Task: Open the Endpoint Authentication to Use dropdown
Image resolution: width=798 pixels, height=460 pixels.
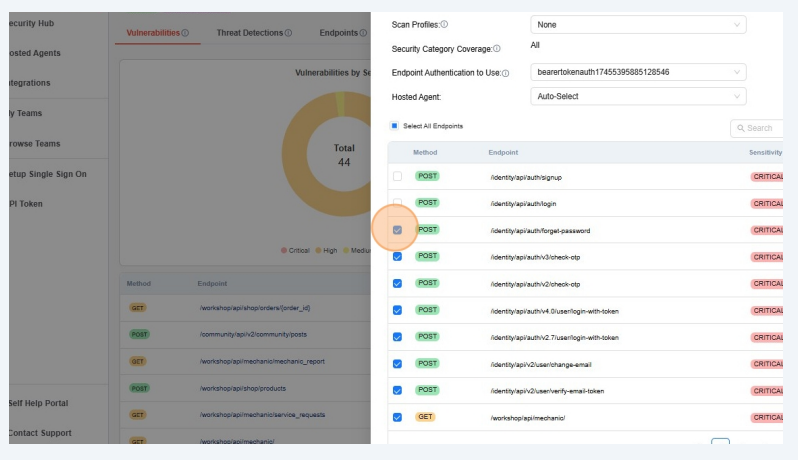Action: coord(637,72)
